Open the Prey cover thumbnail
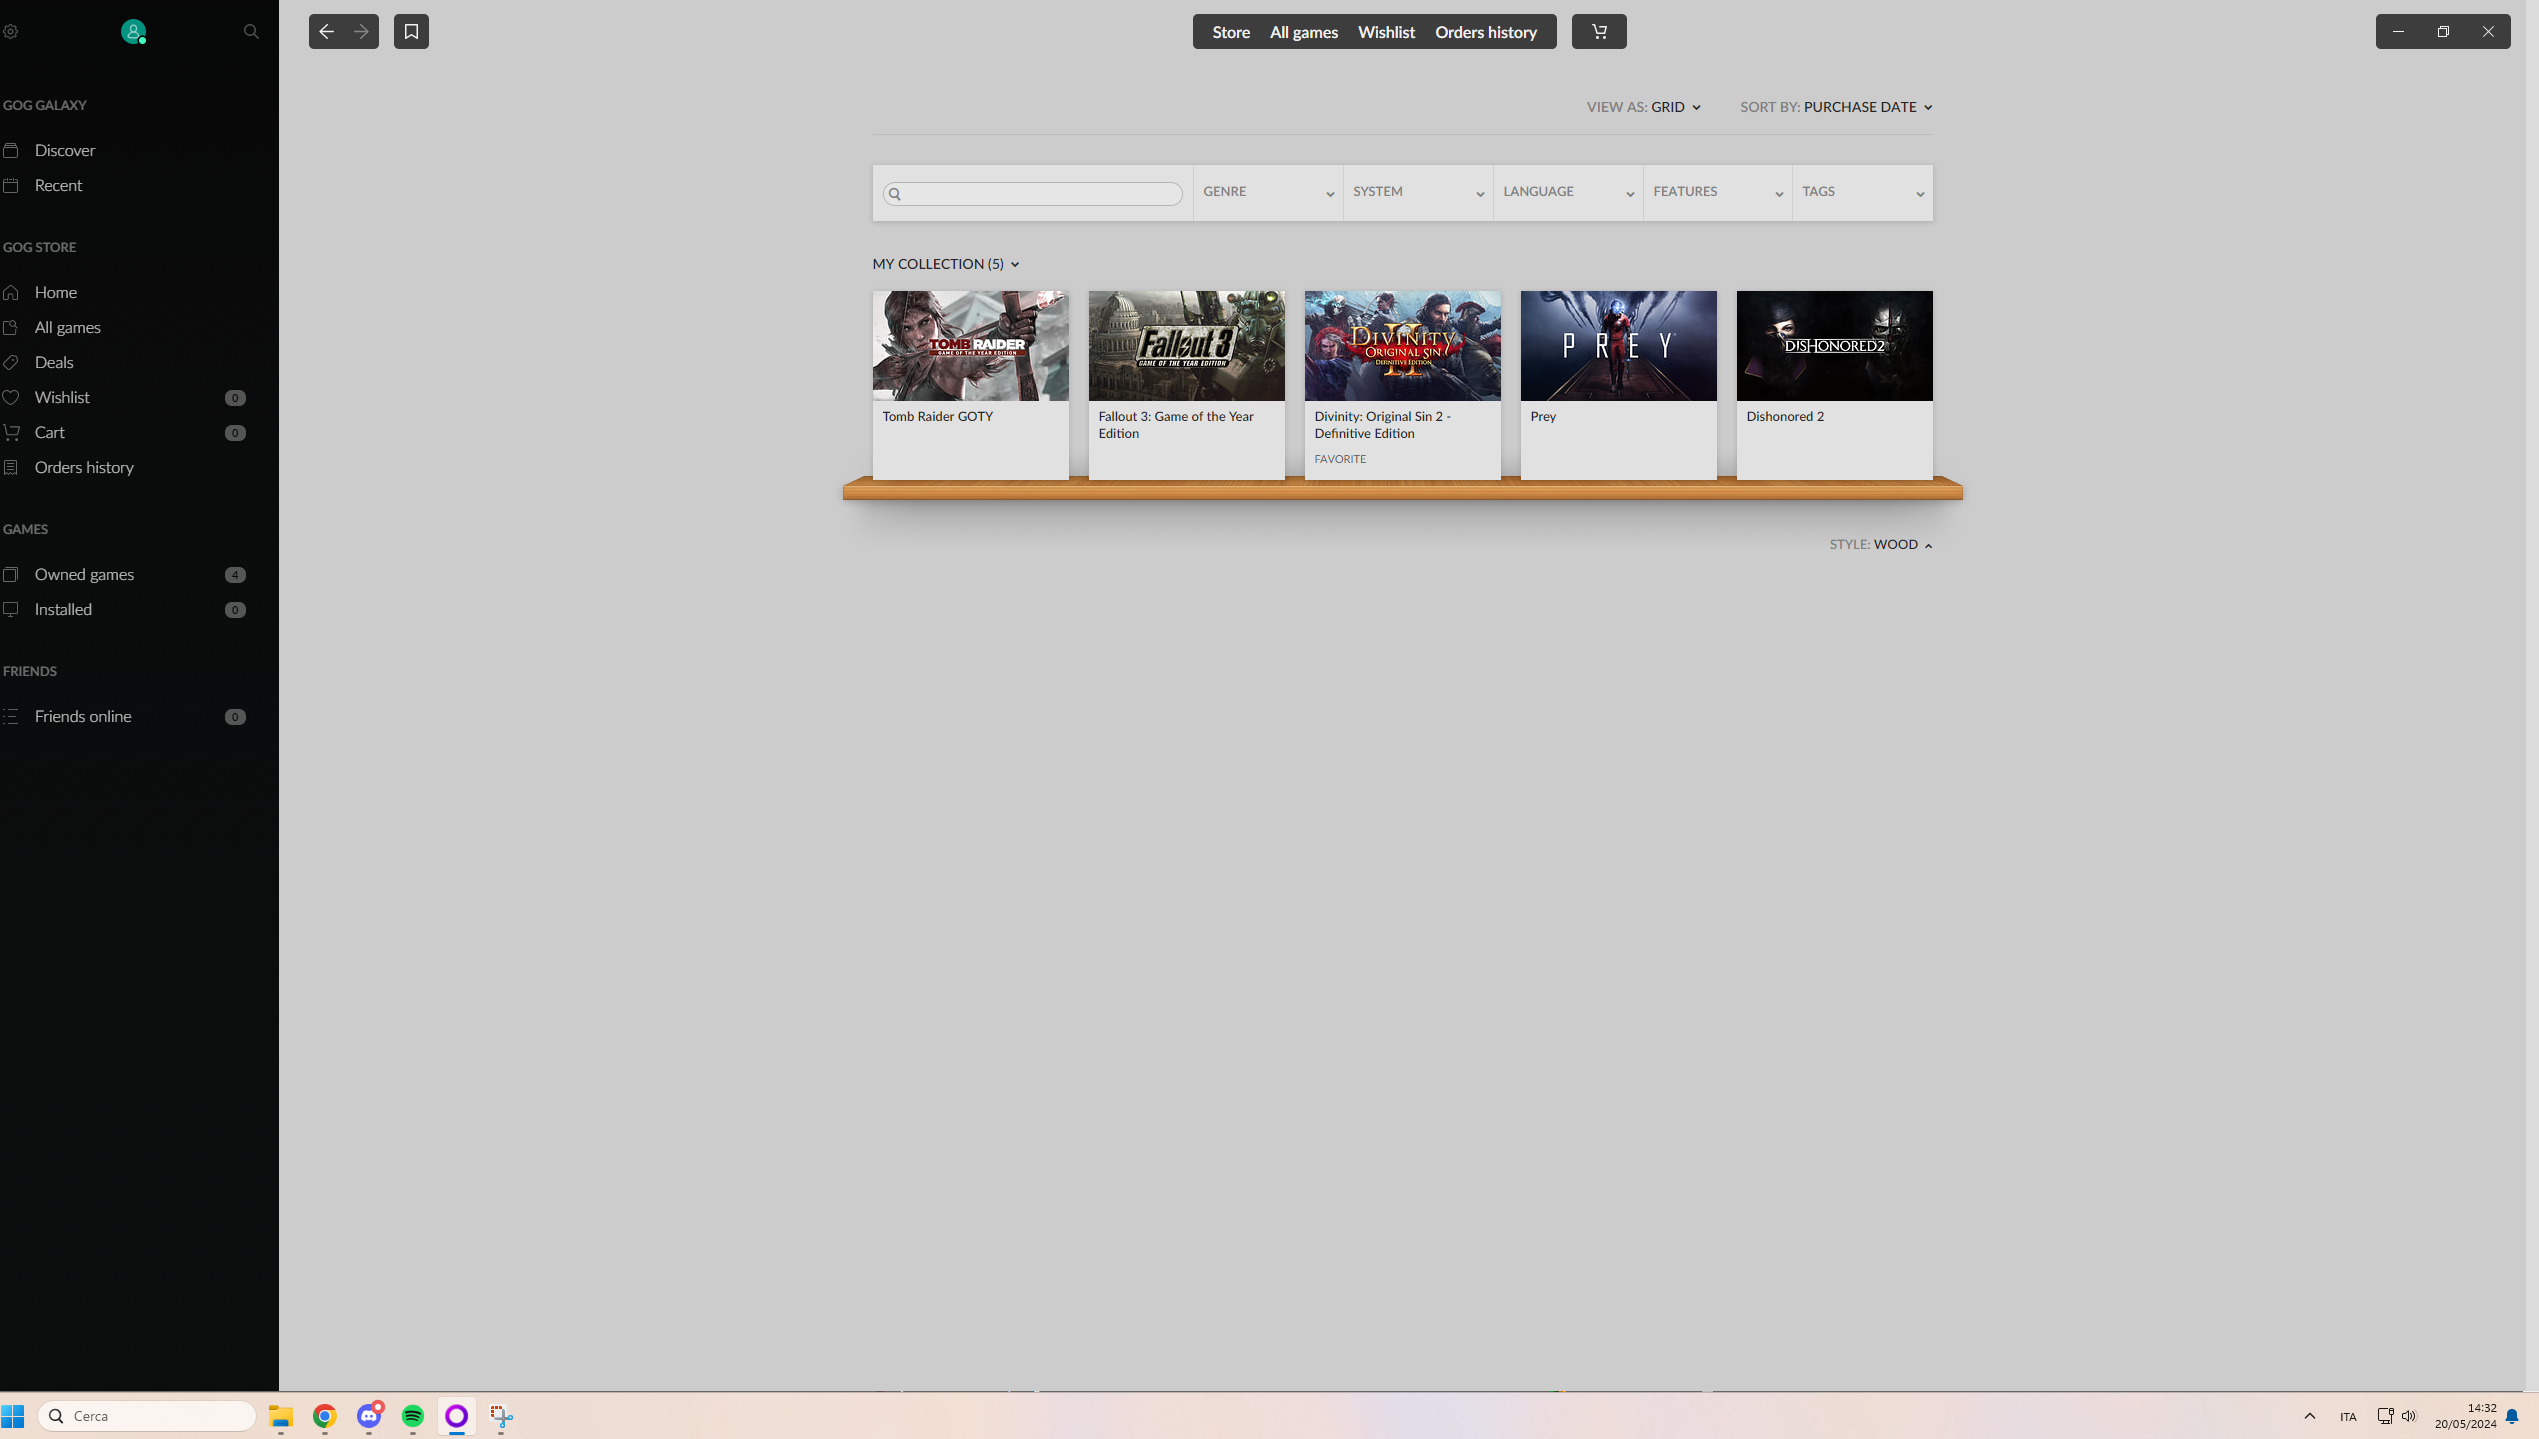This screenshot has height=1439, width=2539. click(1618, 346)
